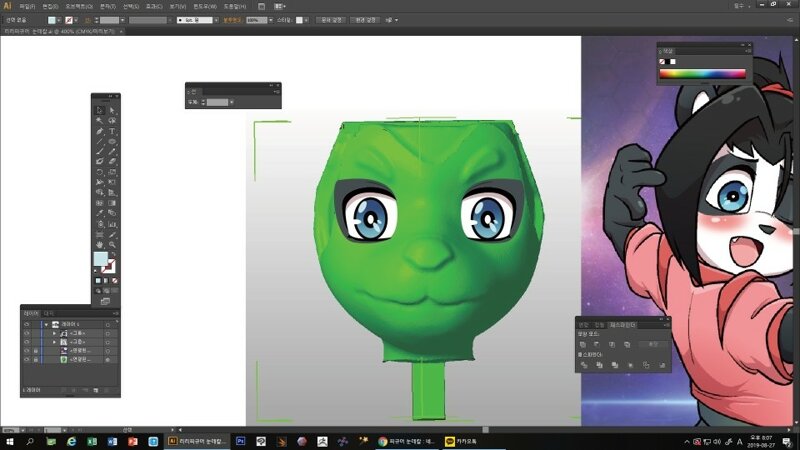Pick a color from the spectrum bar
Screen dimensions: 800x450
[x=703, y=74]
